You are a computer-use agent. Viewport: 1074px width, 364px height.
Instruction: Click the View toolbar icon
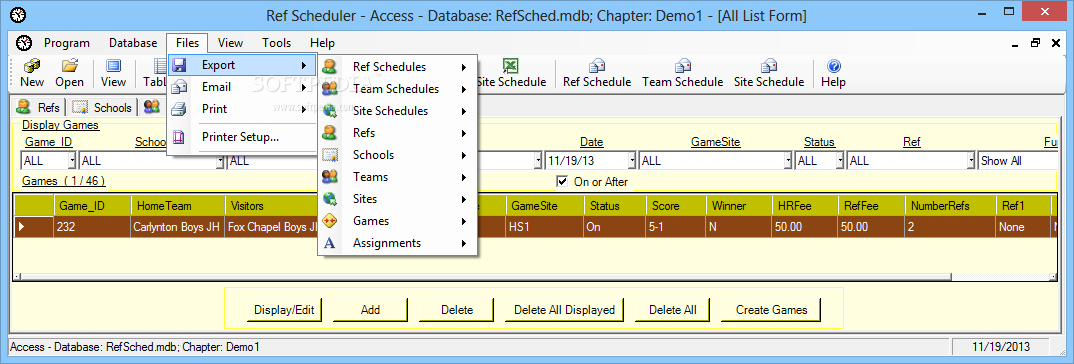coord(113,66)
